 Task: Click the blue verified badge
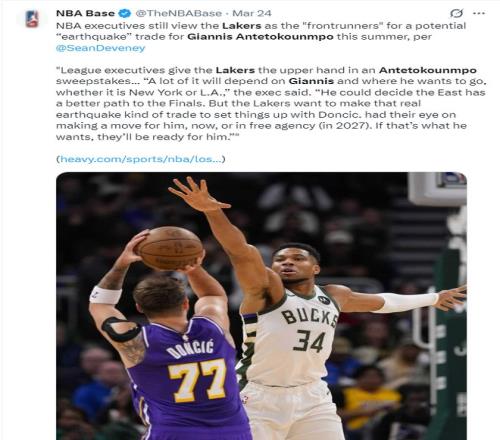pos(125,13)
